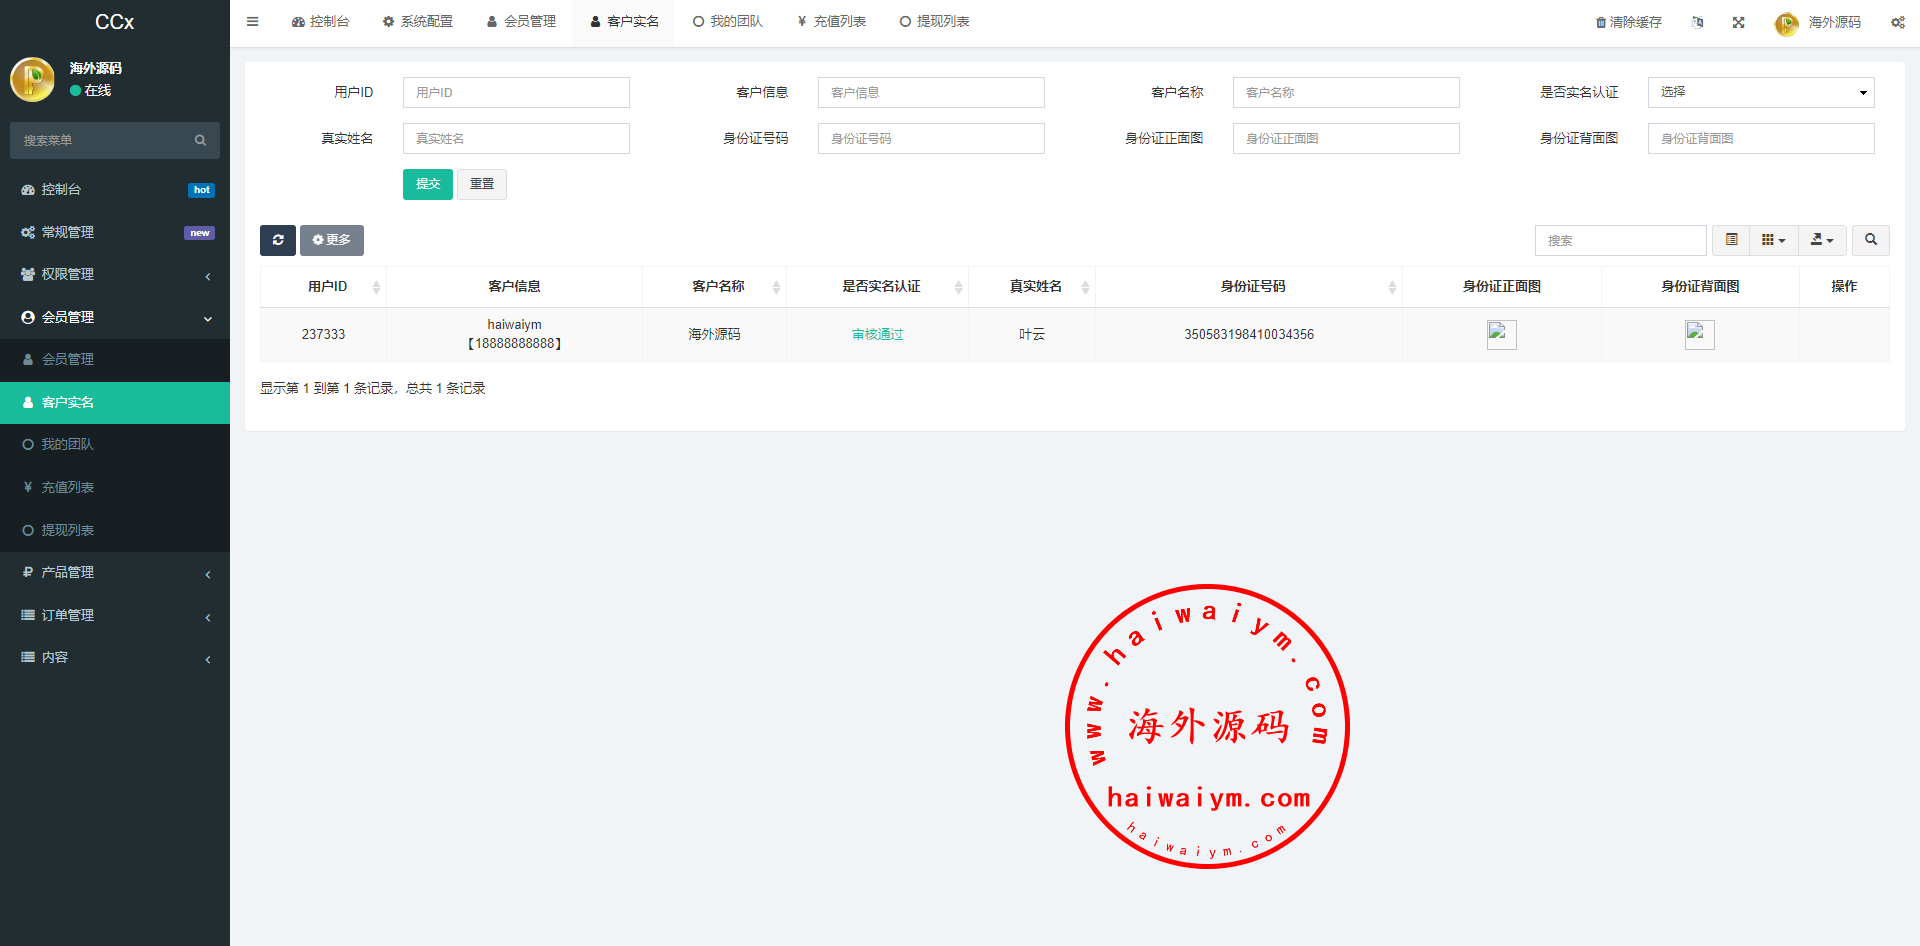Enter fullscreen with the expand arrows icon
Image resolution: width=1920 pixels, height=946 pixels.
1739,22
